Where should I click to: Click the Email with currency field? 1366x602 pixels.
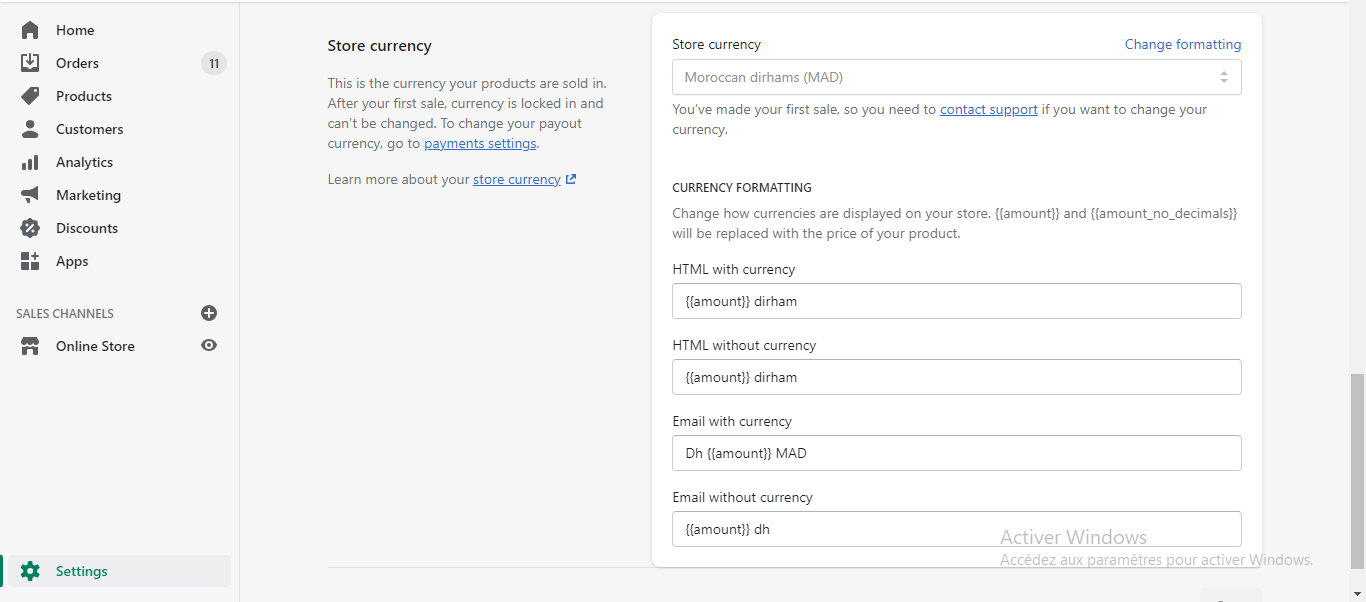(x=956, y=453)
